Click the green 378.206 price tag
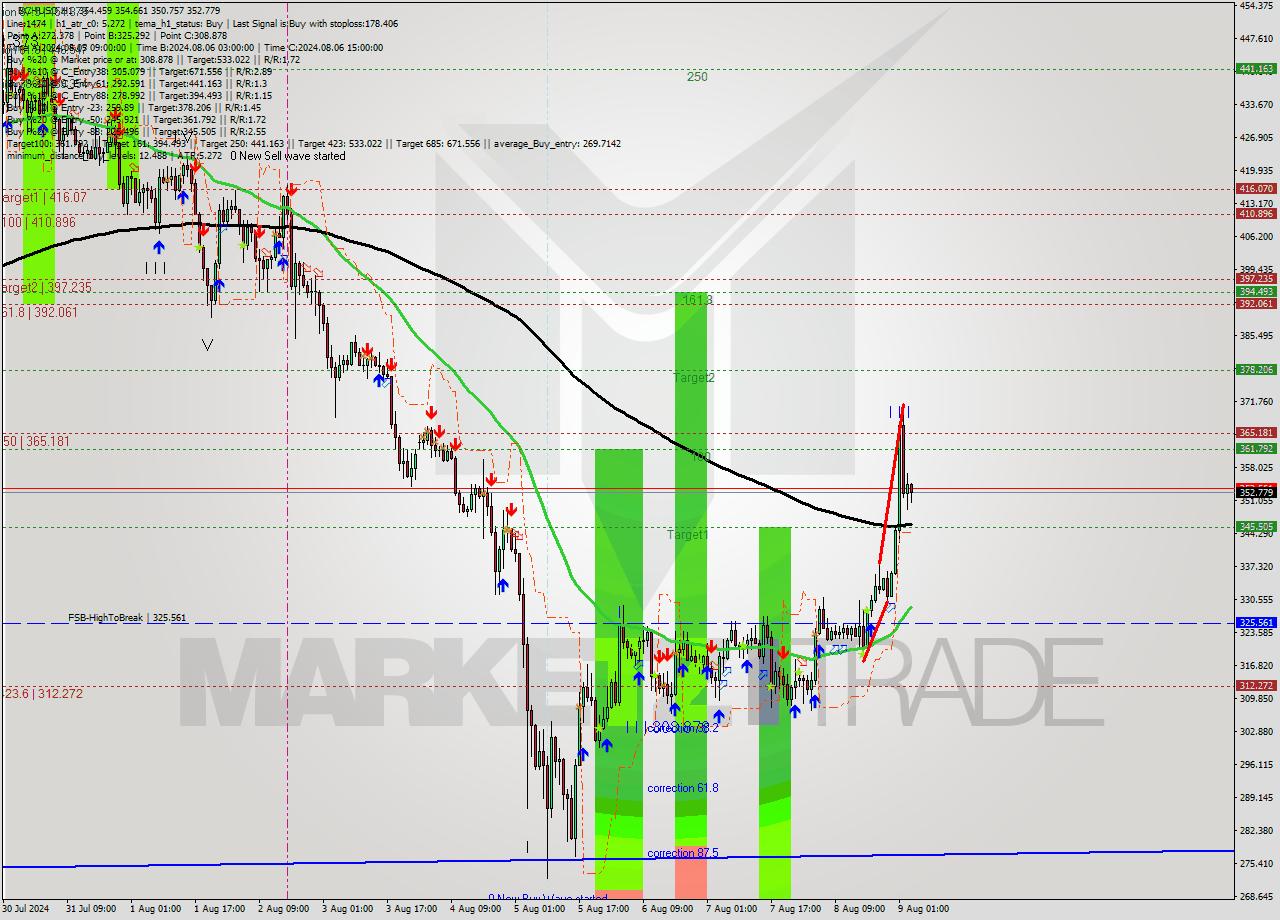 pyautogui.click(x=1256, y=370)
